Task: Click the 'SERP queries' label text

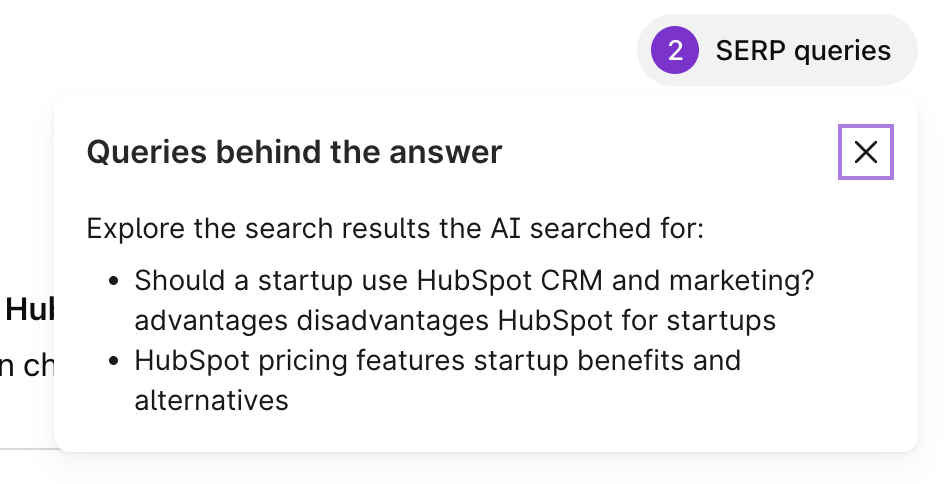Action: 803,50
